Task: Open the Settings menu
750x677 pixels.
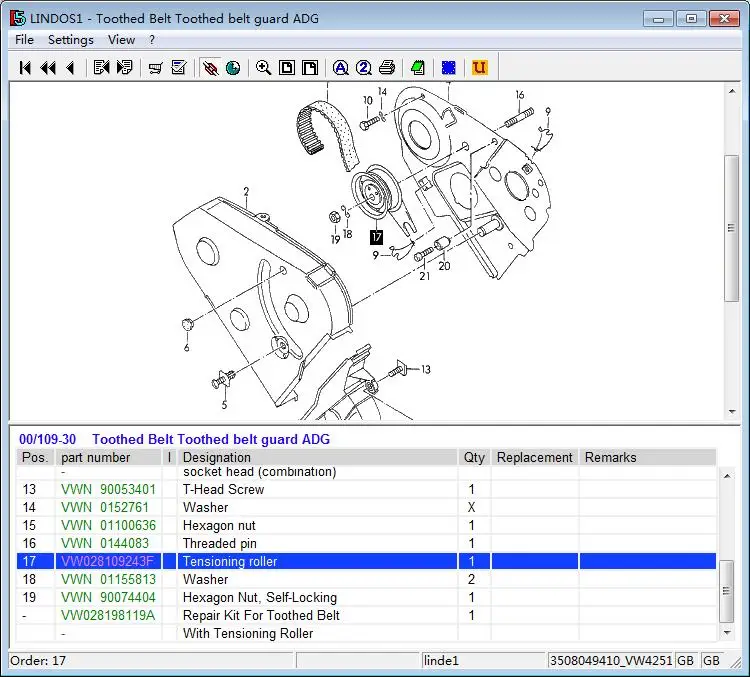Action: (x=70, y=40)
